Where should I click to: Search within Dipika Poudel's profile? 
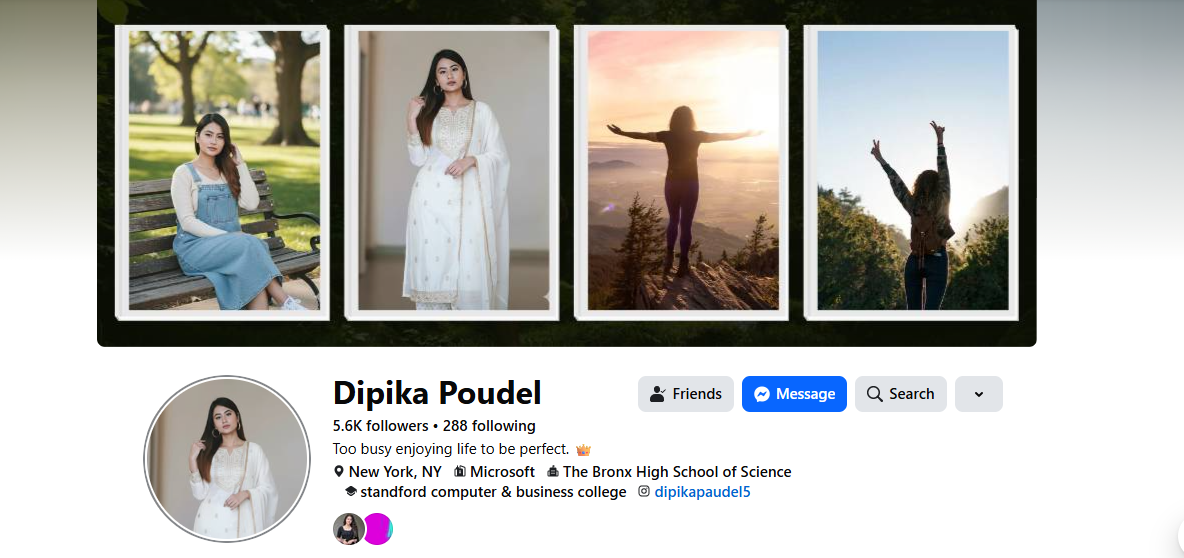(x=900, y=394)
